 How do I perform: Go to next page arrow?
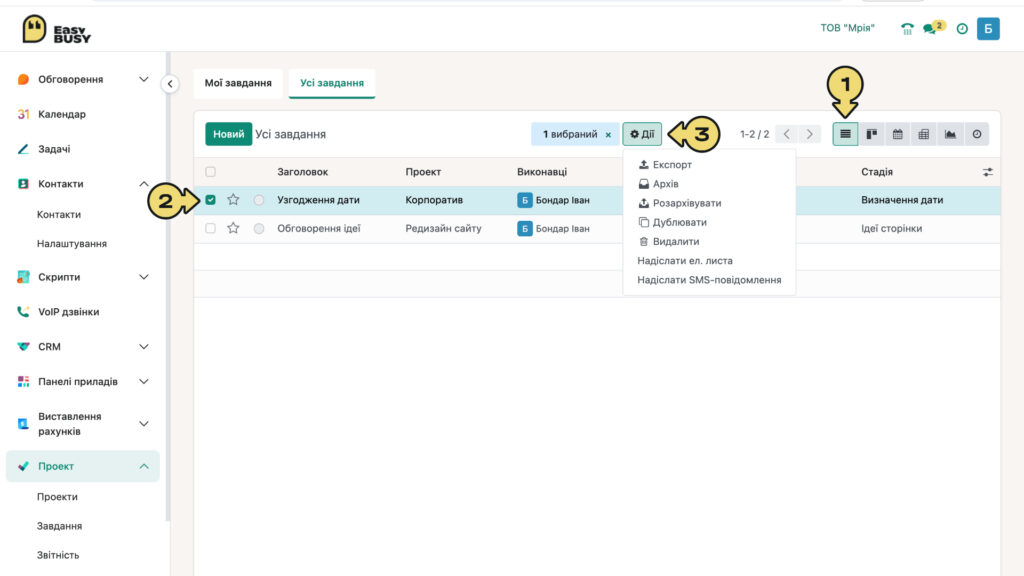tap(809, 134)
